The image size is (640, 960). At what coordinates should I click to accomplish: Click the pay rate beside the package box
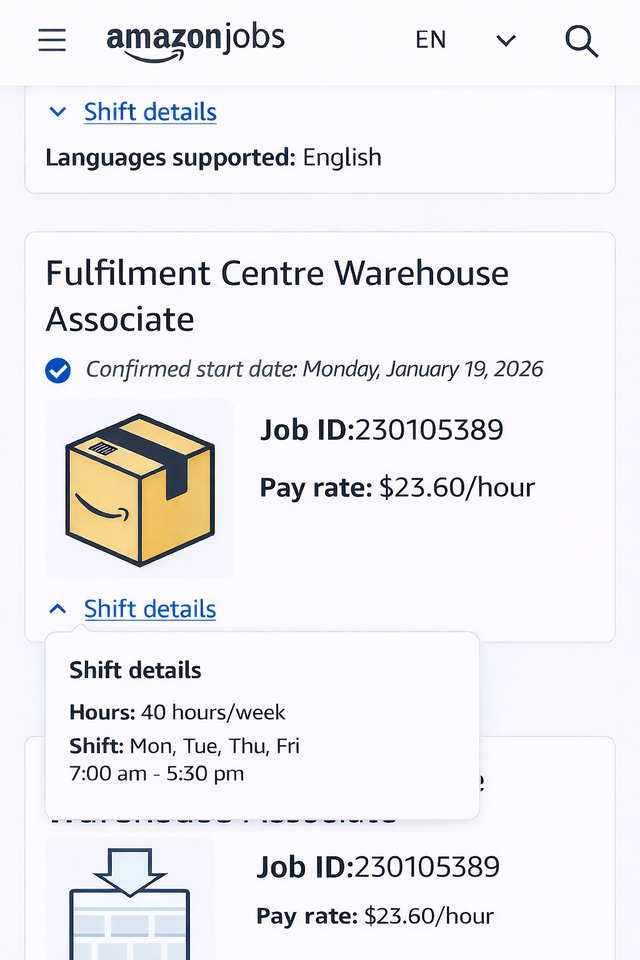tap(397, 488)
